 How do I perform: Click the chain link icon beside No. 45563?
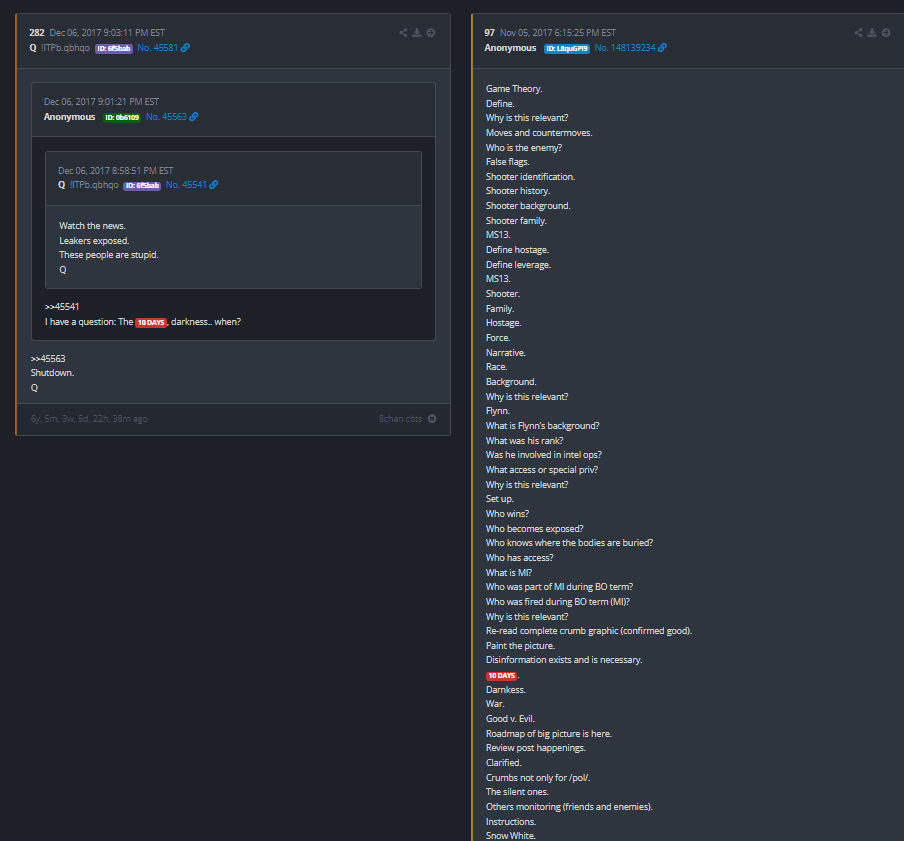click(194, 116)
